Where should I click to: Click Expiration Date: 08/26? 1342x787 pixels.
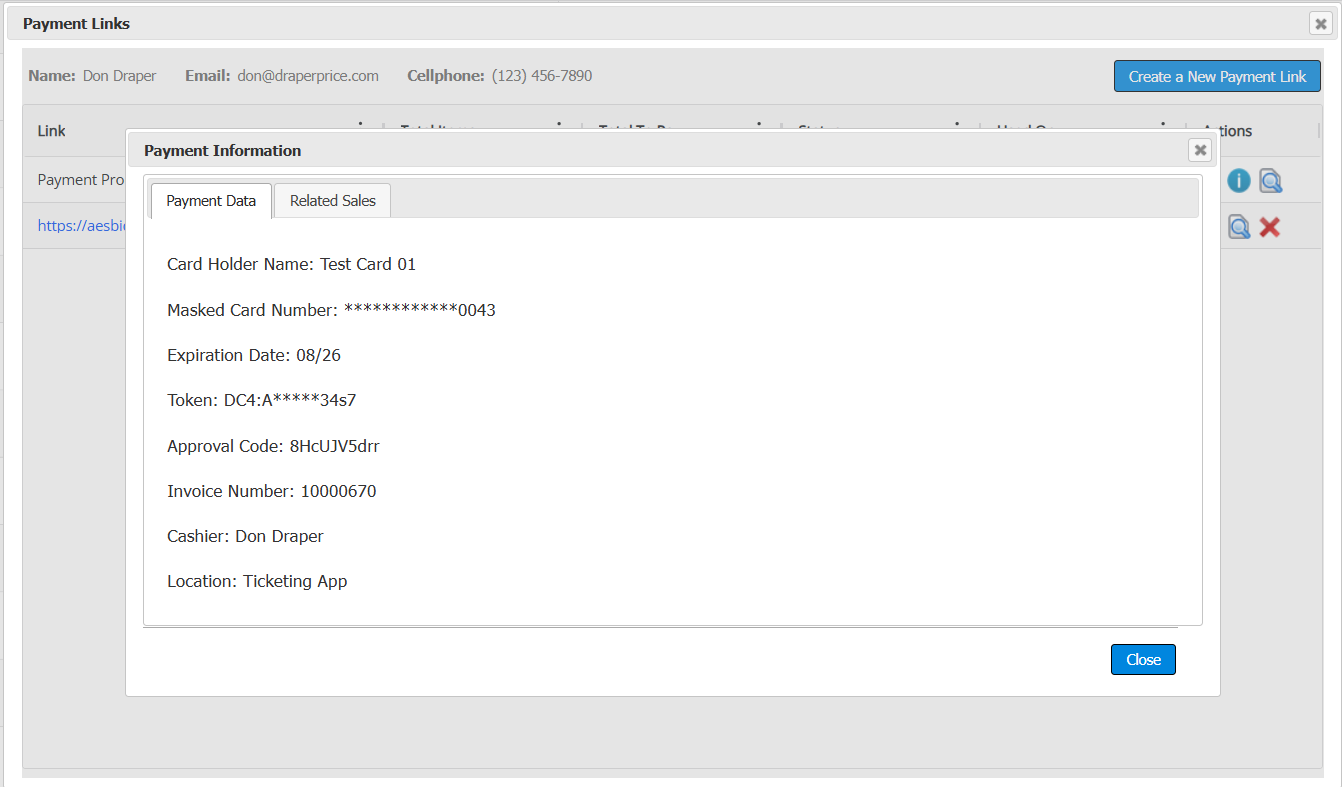(254, 356)
